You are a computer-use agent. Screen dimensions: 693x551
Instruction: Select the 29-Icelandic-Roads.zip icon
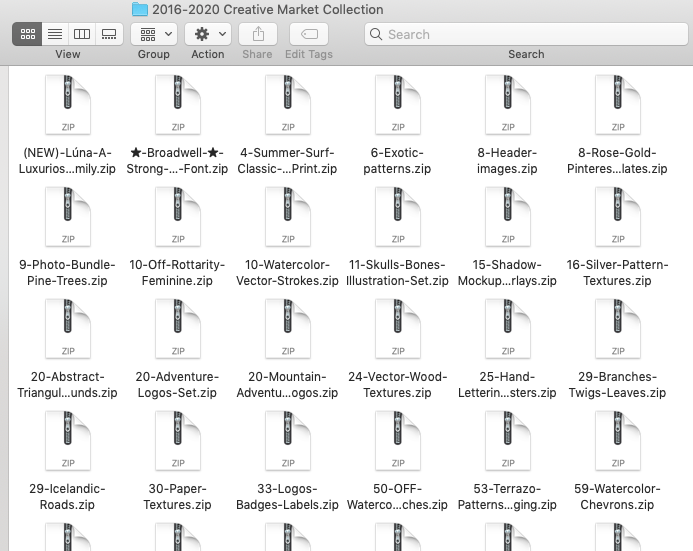pyautogui.click(x=68, y=441)
